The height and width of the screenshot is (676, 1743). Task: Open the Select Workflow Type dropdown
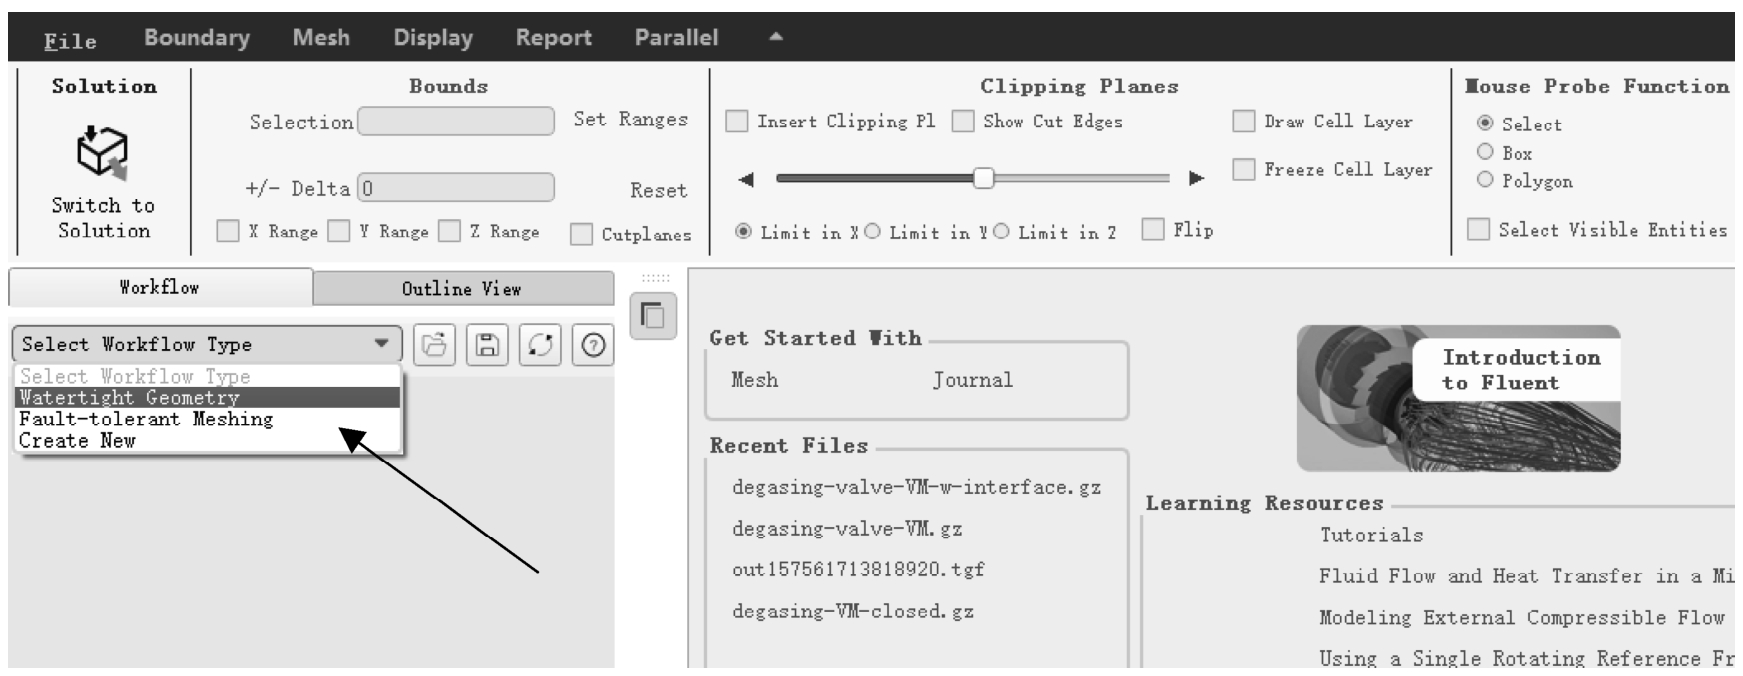207,344
